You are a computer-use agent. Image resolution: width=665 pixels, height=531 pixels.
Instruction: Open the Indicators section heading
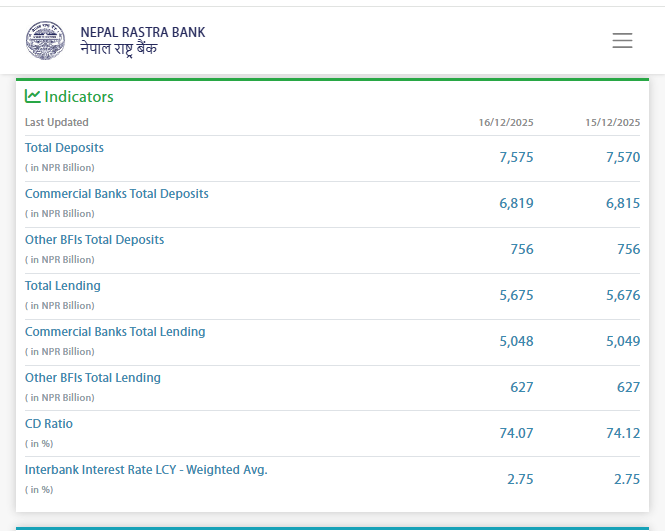coord(79,97)
